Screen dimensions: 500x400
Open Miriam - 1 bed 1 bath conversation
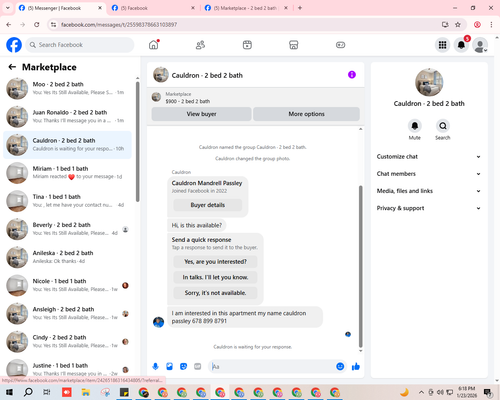click(x=67, y=173)
